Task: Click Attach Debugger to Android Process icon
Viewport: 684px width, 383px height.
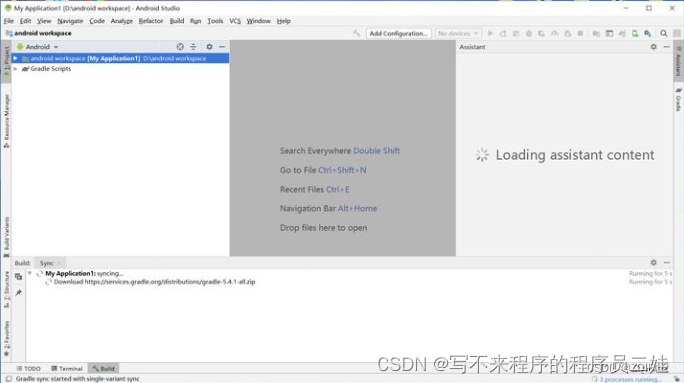Action: [x=568, y=34]
